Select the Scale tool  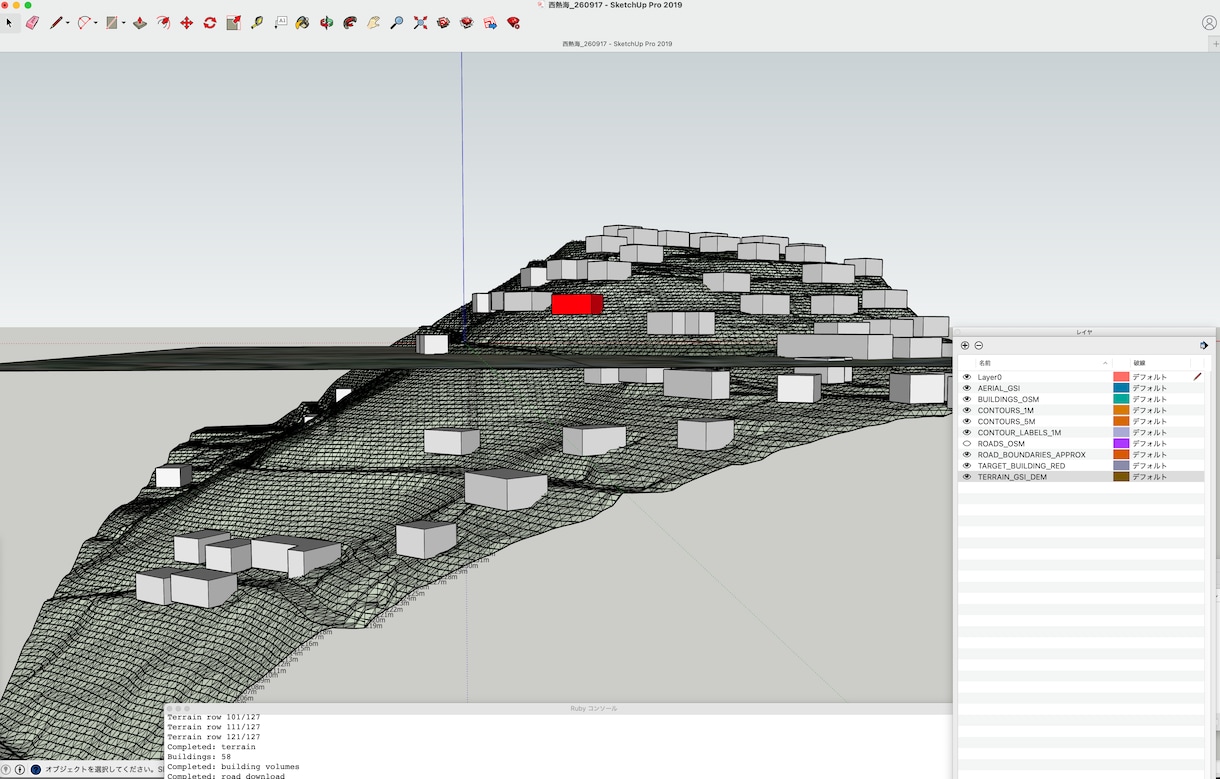pyautogui.click(x=233, y=22)
